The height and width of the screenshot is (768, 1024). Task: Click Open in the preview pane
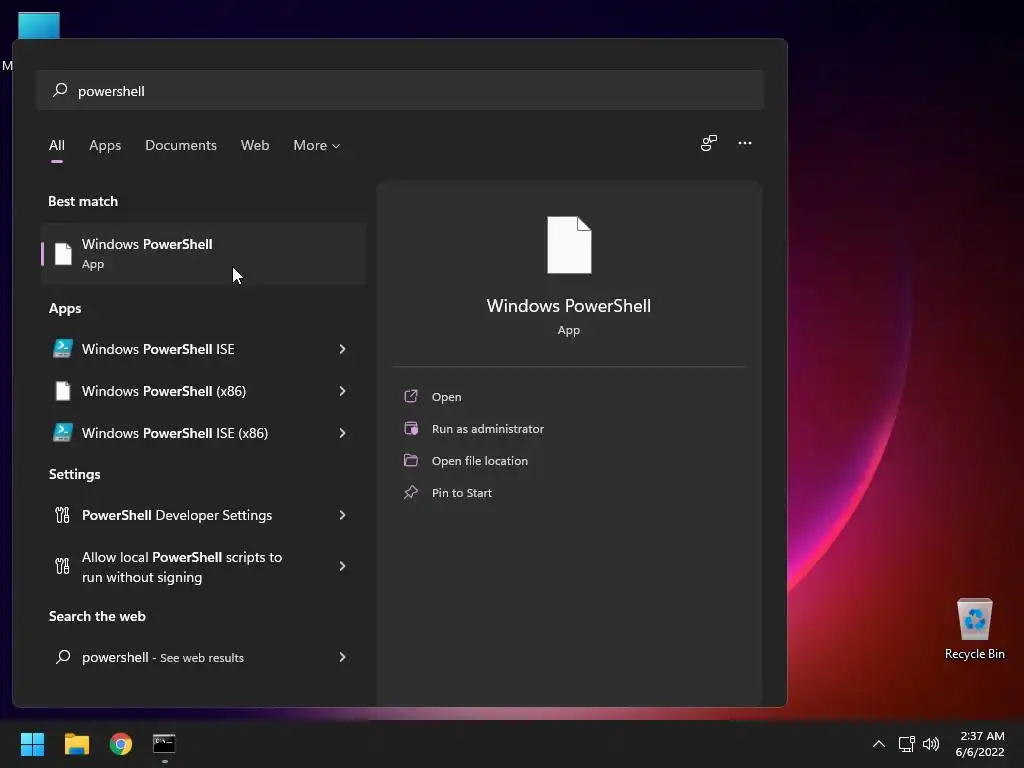[x=447, y=397]
